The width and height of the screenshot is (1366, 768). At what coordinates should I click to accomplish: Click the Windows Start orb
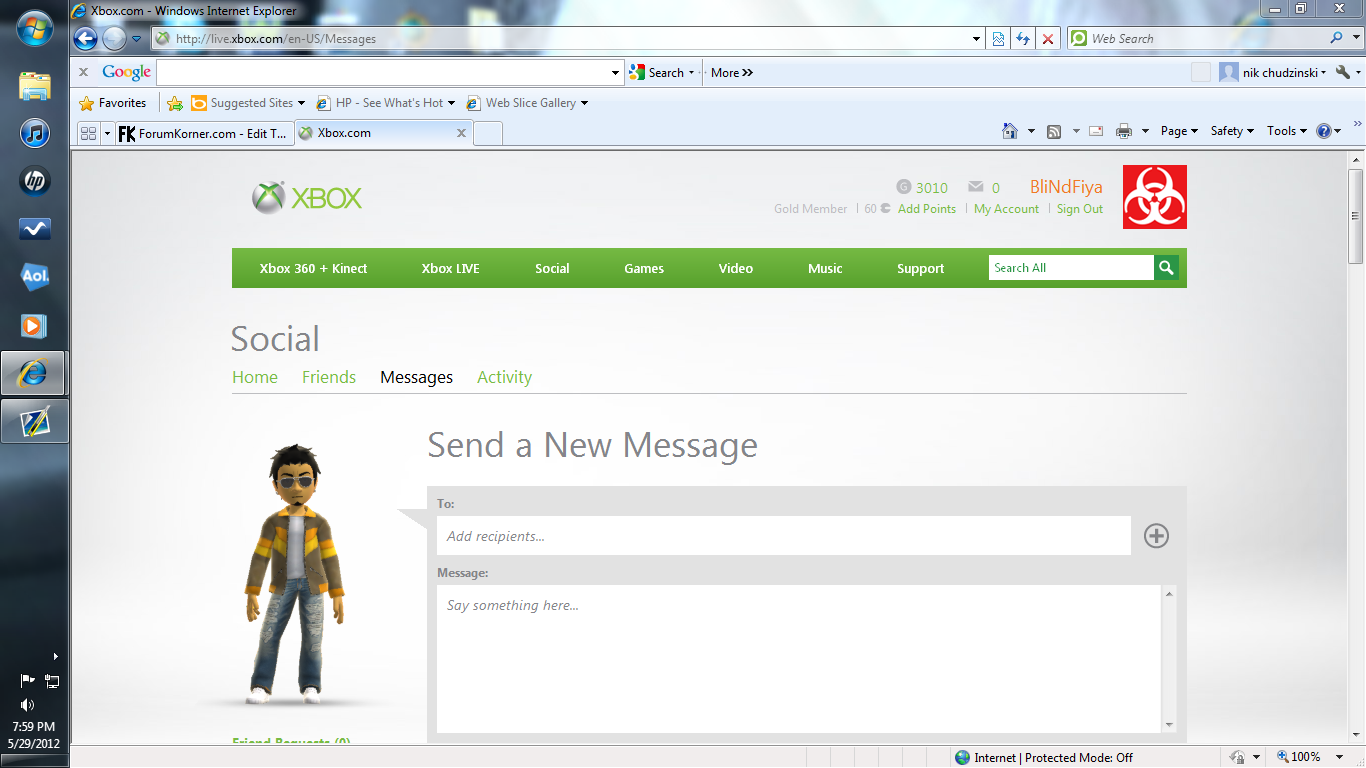click(35, 27)
